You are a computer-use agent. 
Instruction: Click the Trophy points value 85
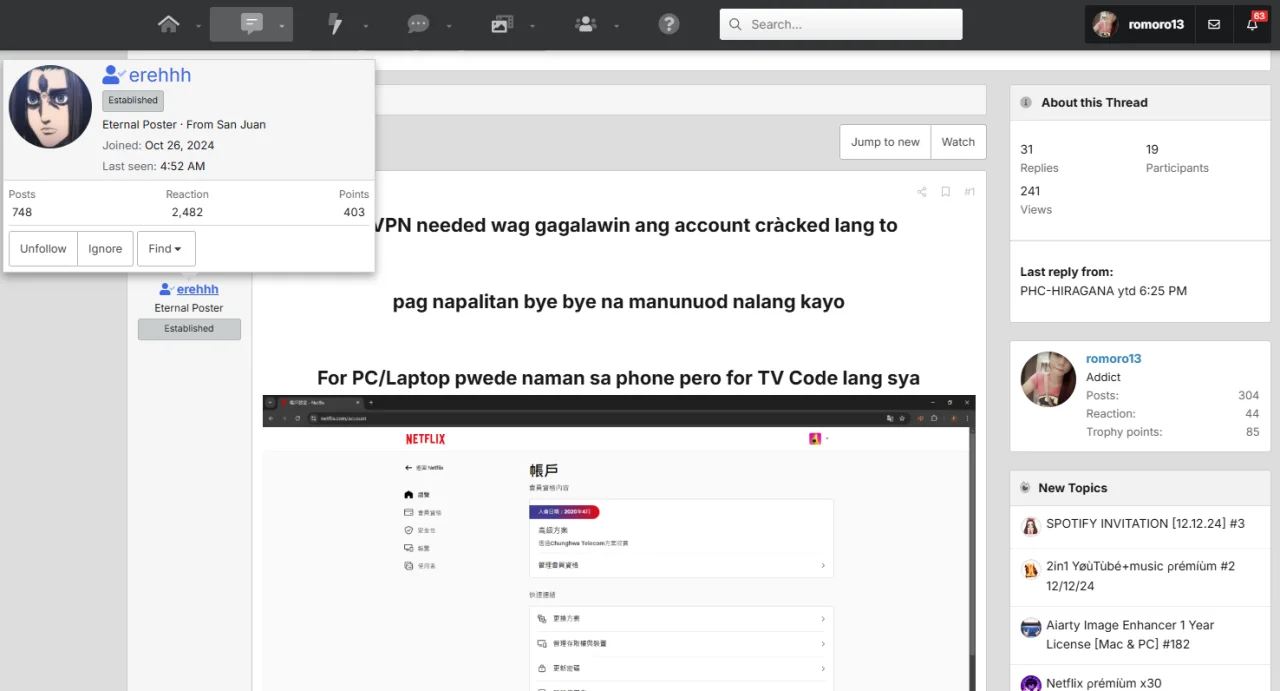click(x=1252, y=432)
